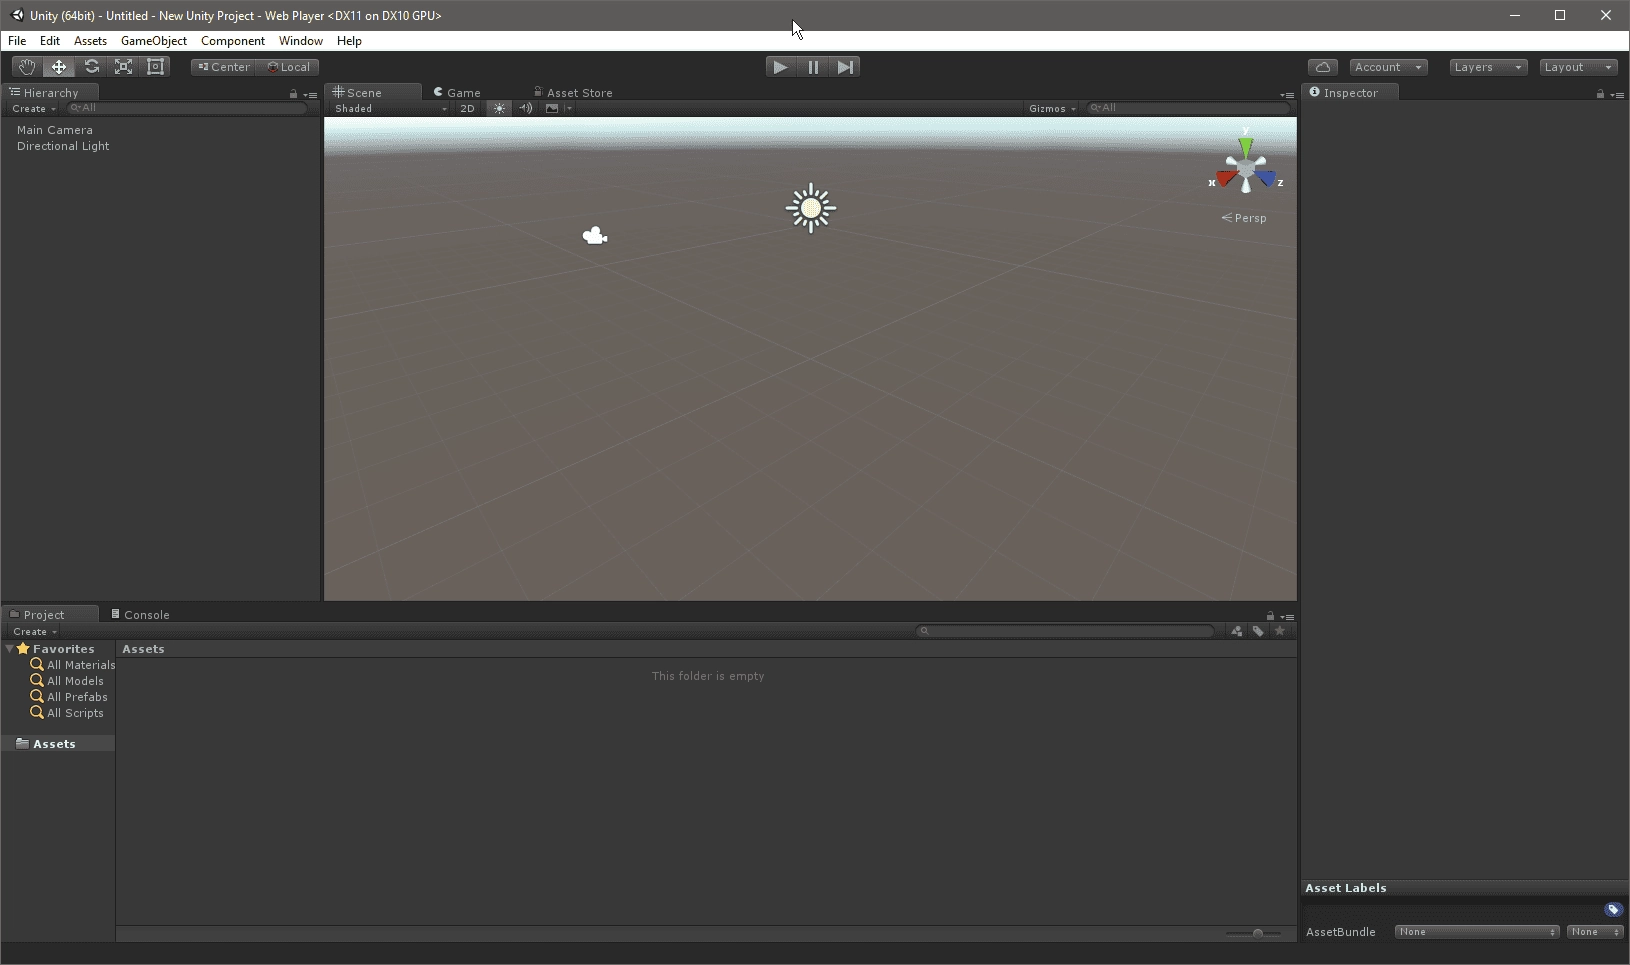
Task: Switch to Asset Store tab
Action: tap(573, 92)
